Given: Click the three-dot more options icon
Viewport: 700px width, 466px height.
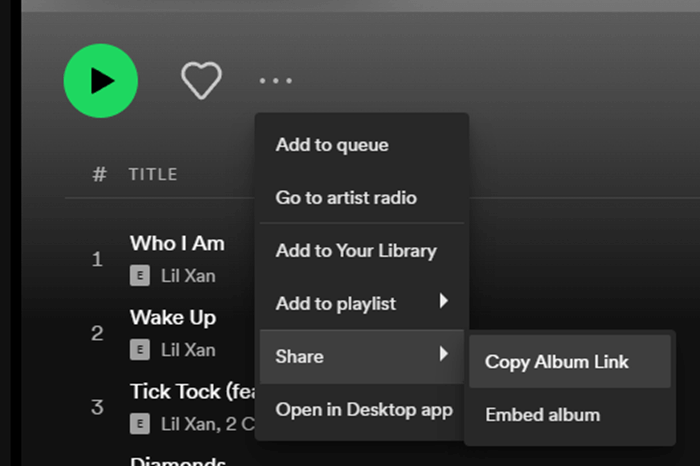Looking at the screenshot, I should pyautogui.click(x=275, y=81).
